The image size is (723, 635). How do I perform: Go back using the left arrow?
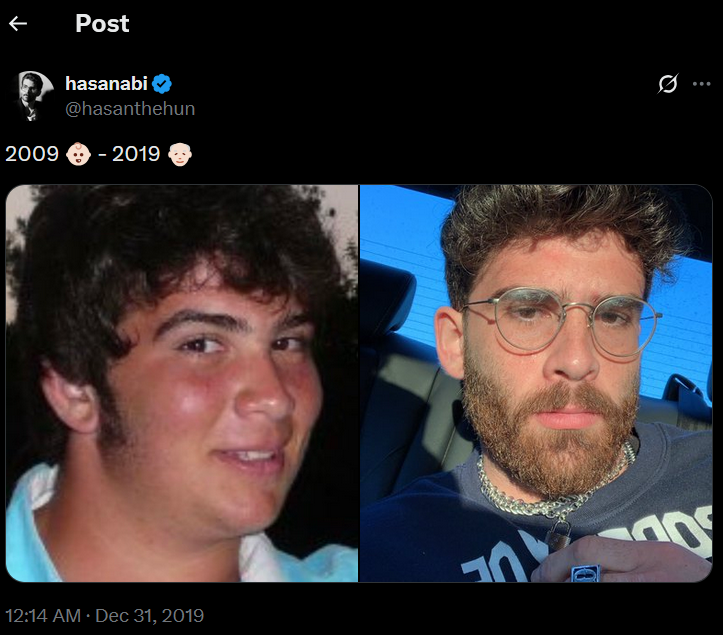[x=18, y=24]
